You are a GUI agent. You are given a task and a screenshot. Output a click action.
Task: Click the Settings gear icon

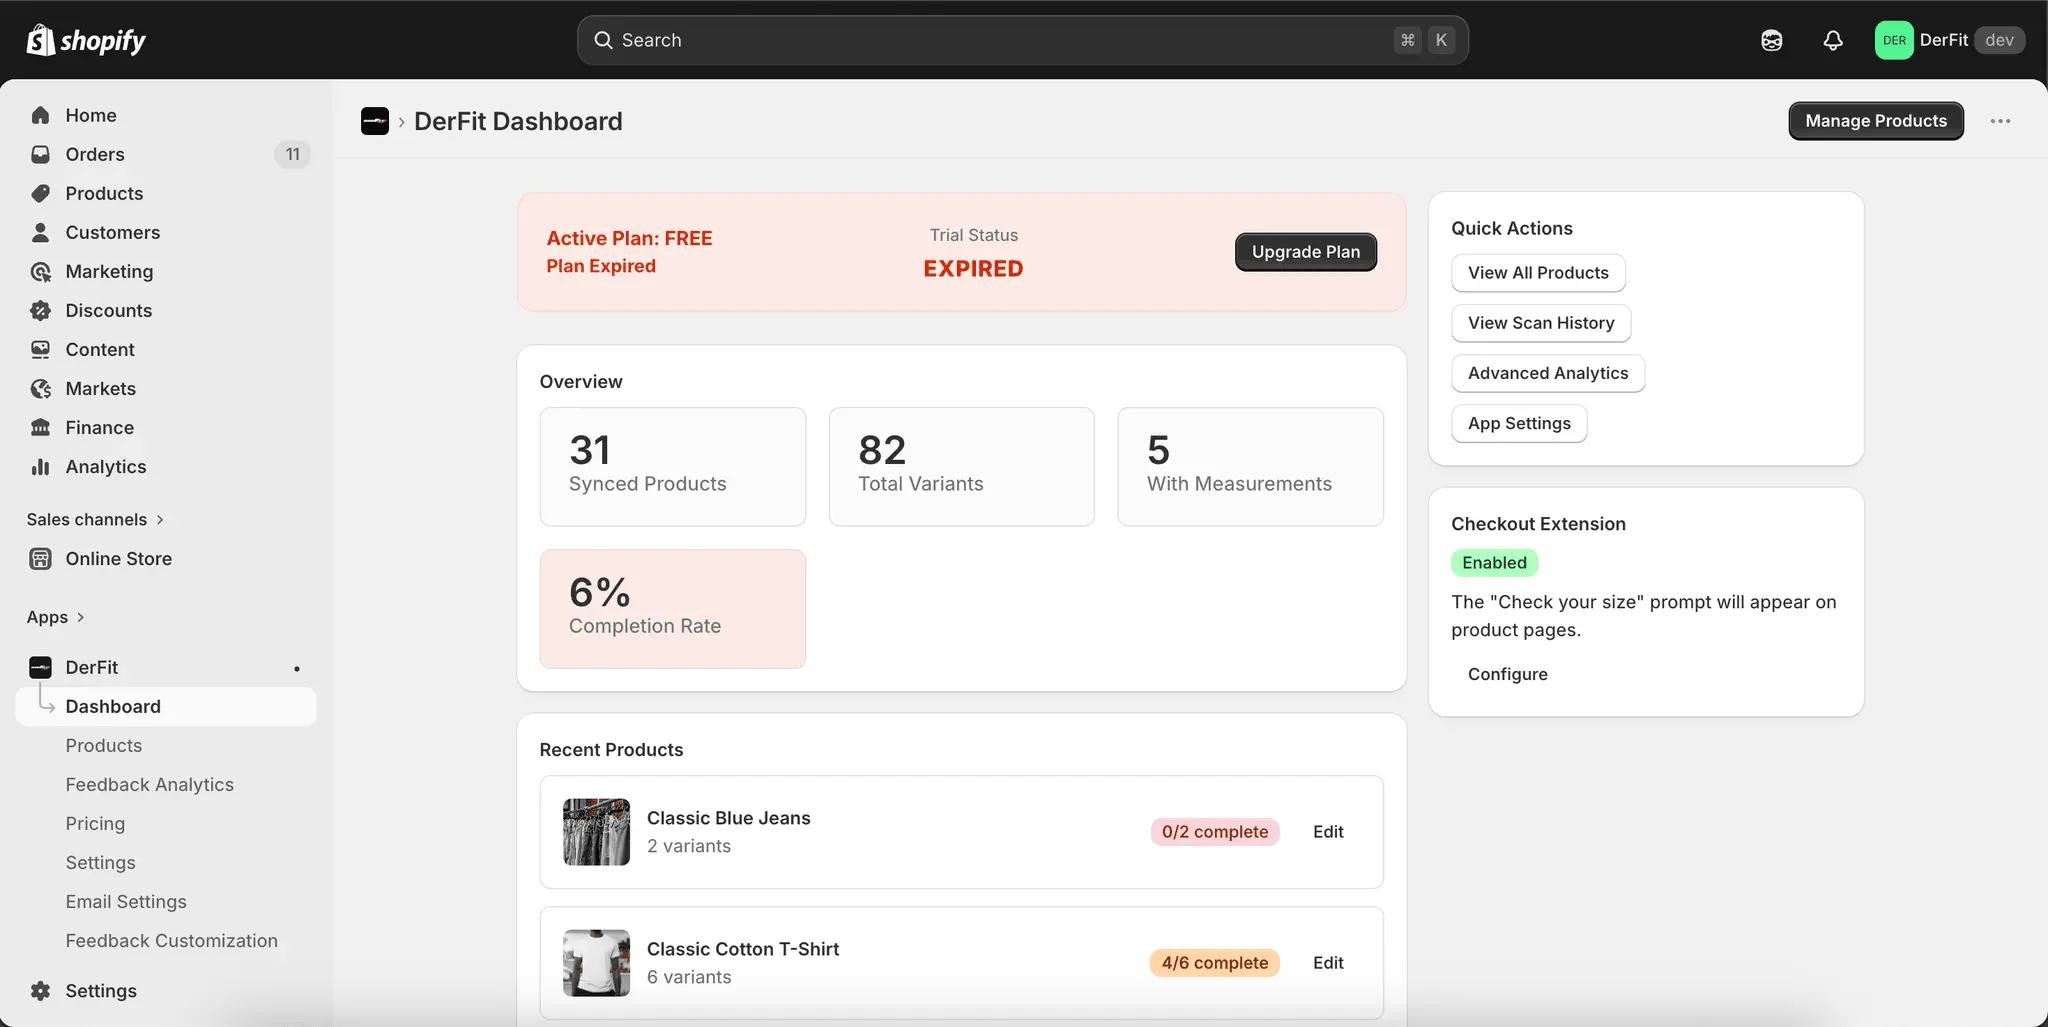coord(40,990)
